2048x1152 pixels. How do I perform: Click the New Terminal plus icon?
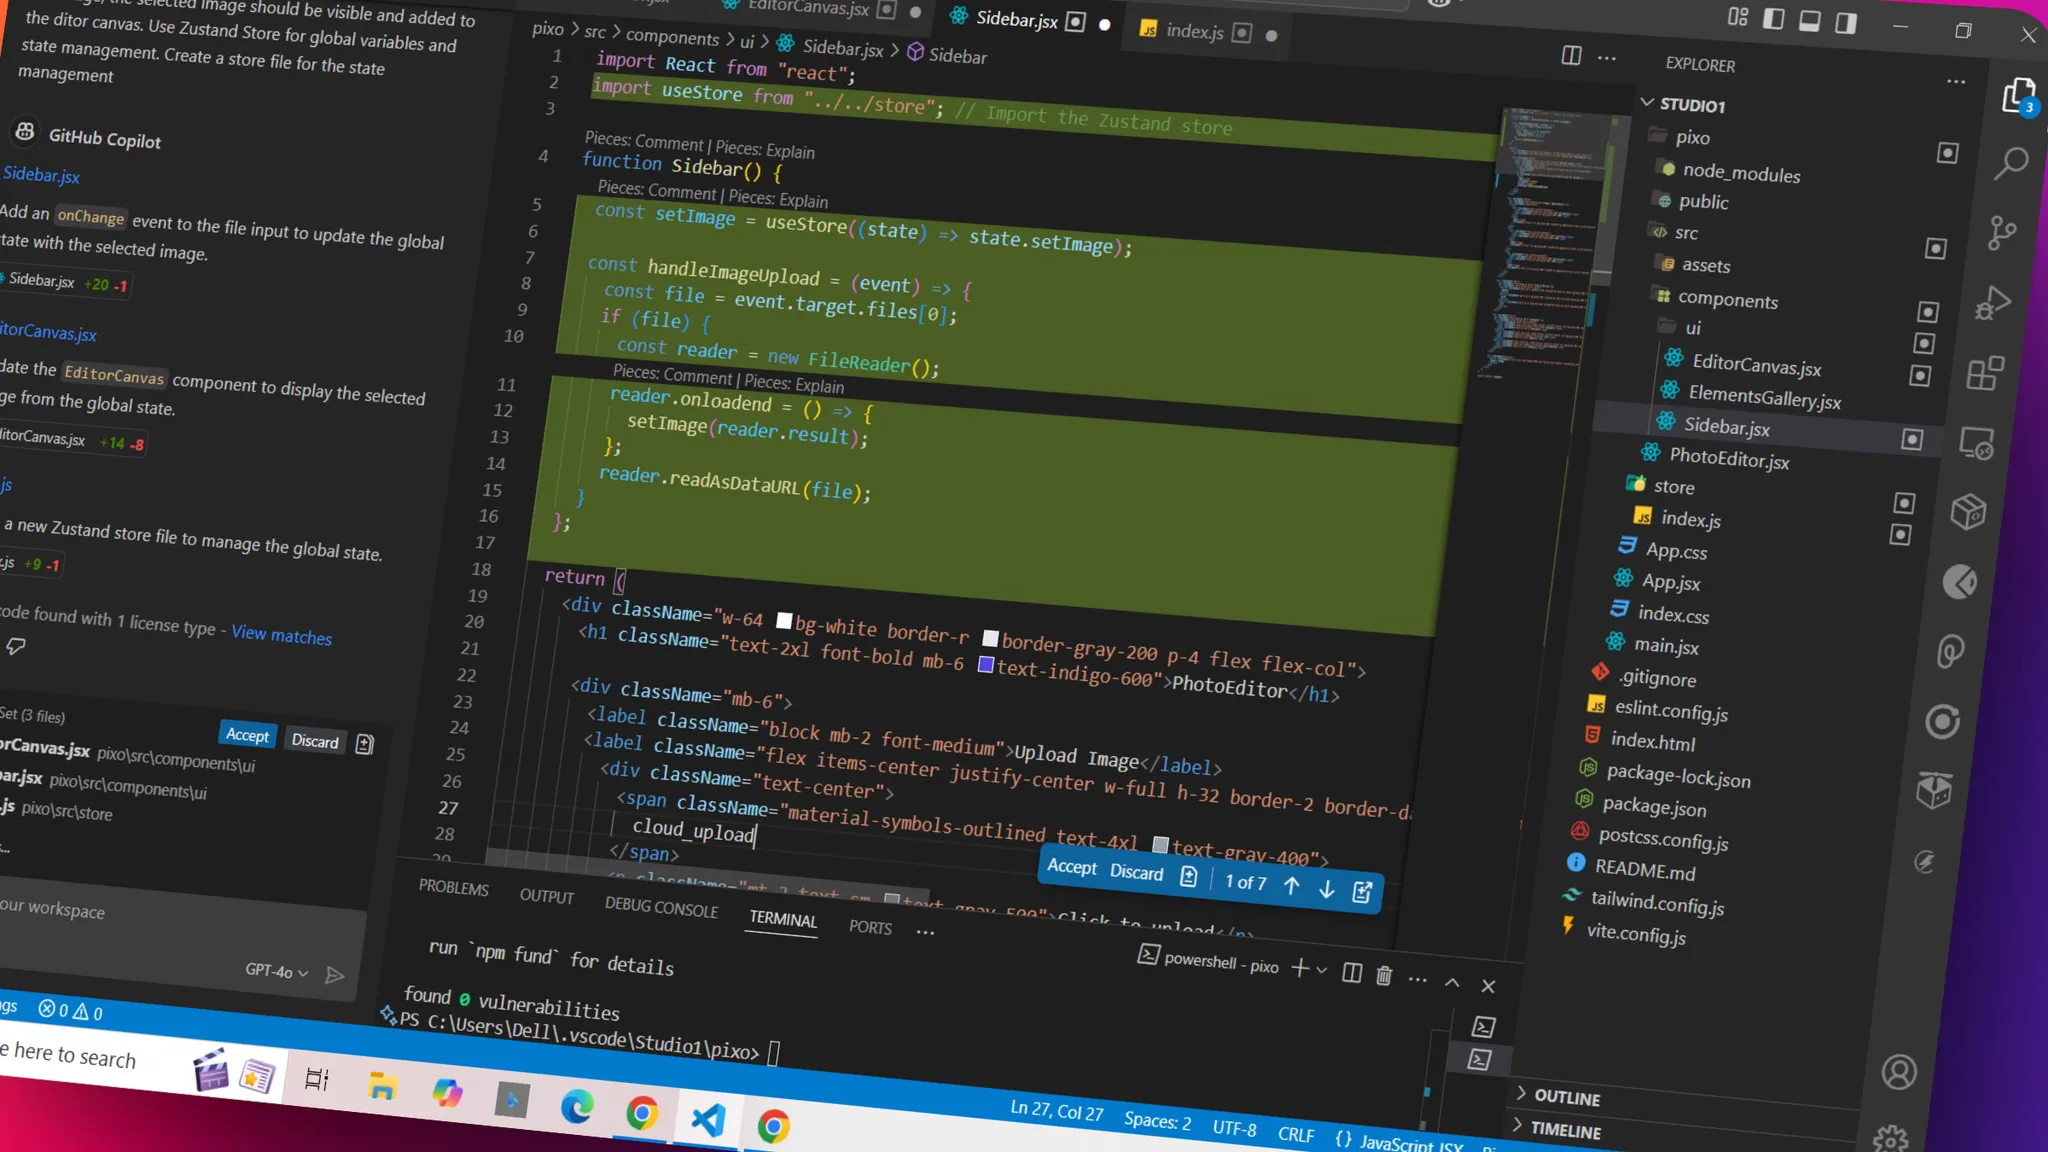tap(1299, 967)
